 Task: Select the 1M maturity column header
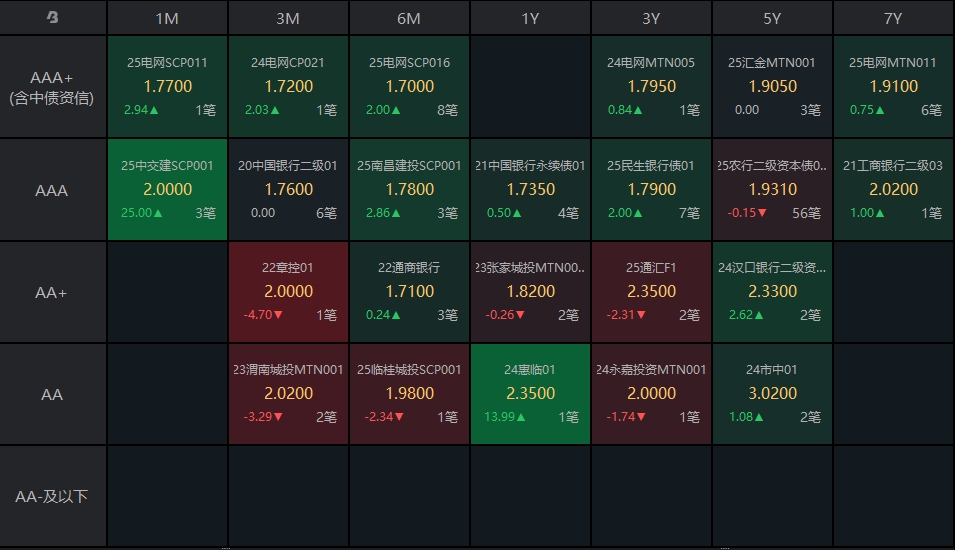tap(168, 18)
